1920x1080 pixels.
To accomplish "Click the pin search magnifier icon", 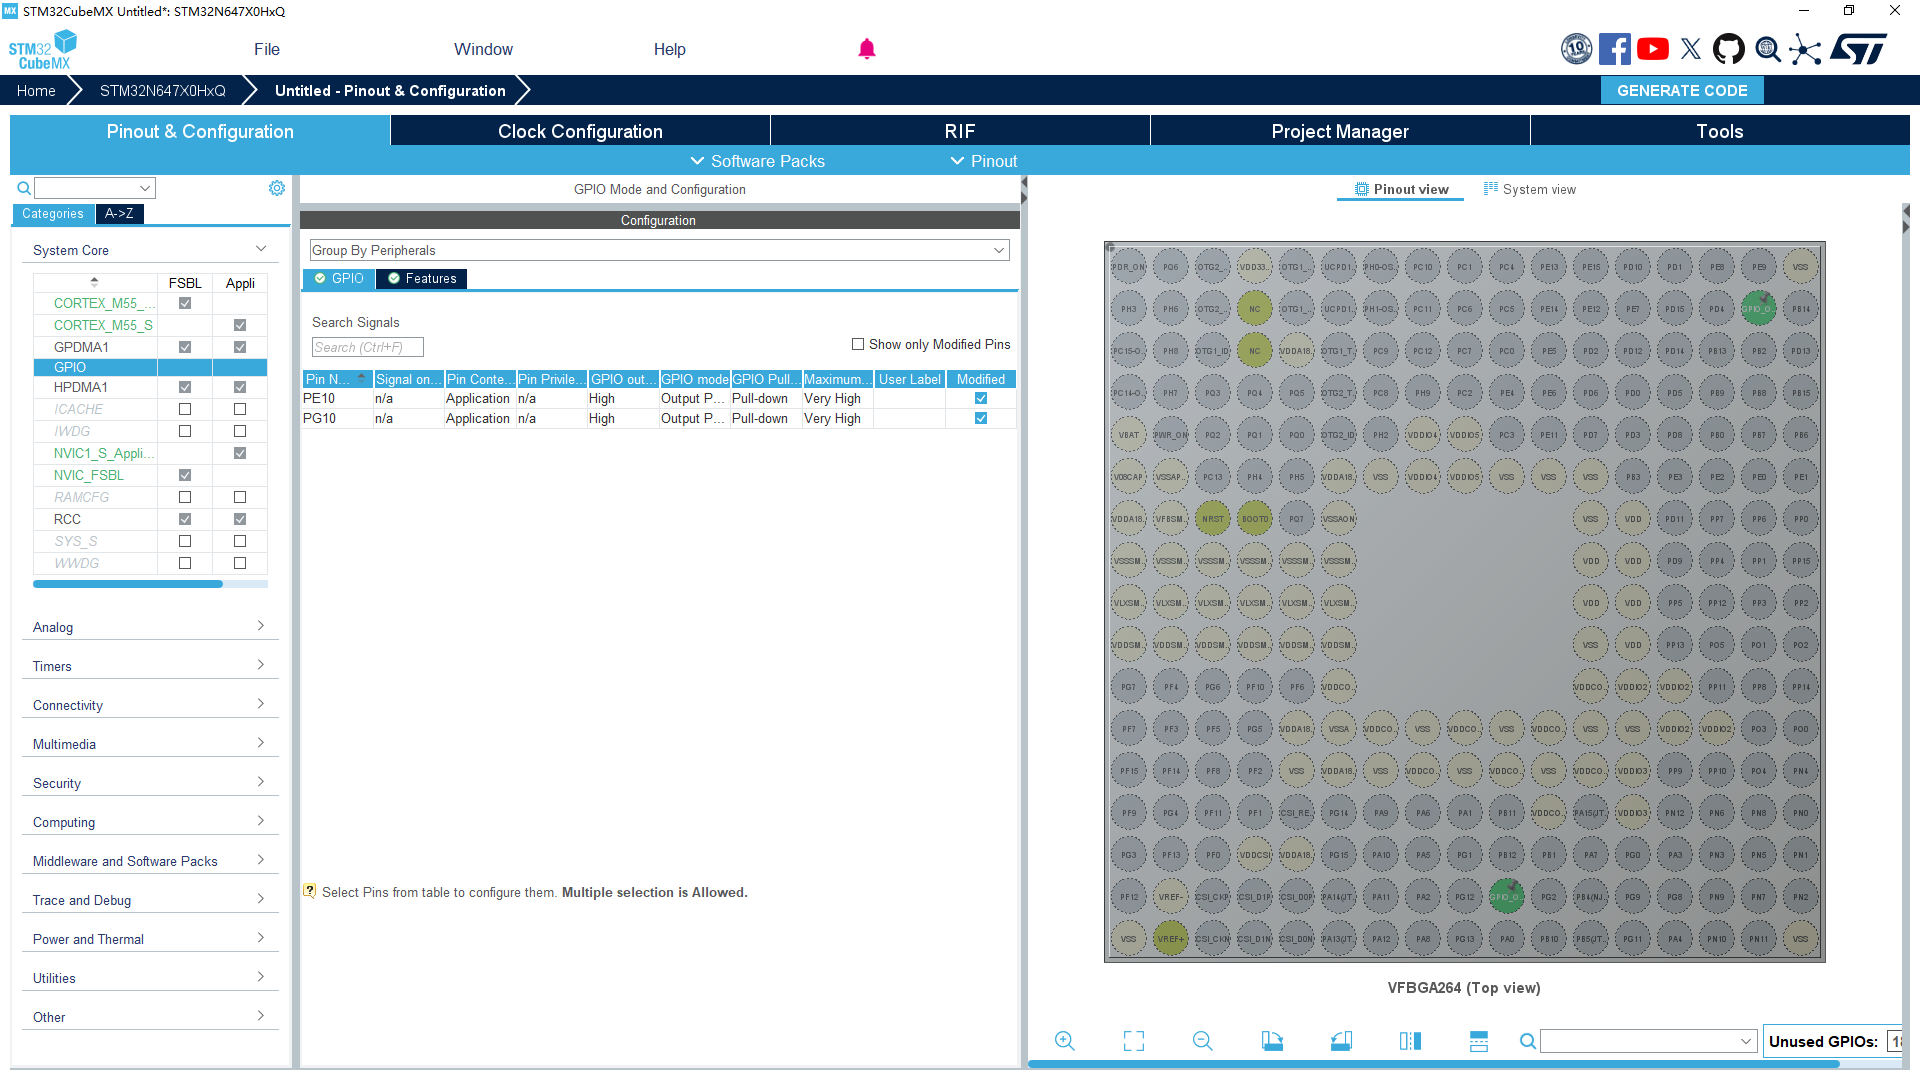I will pyautogui.click(x=1528, y=1041).
